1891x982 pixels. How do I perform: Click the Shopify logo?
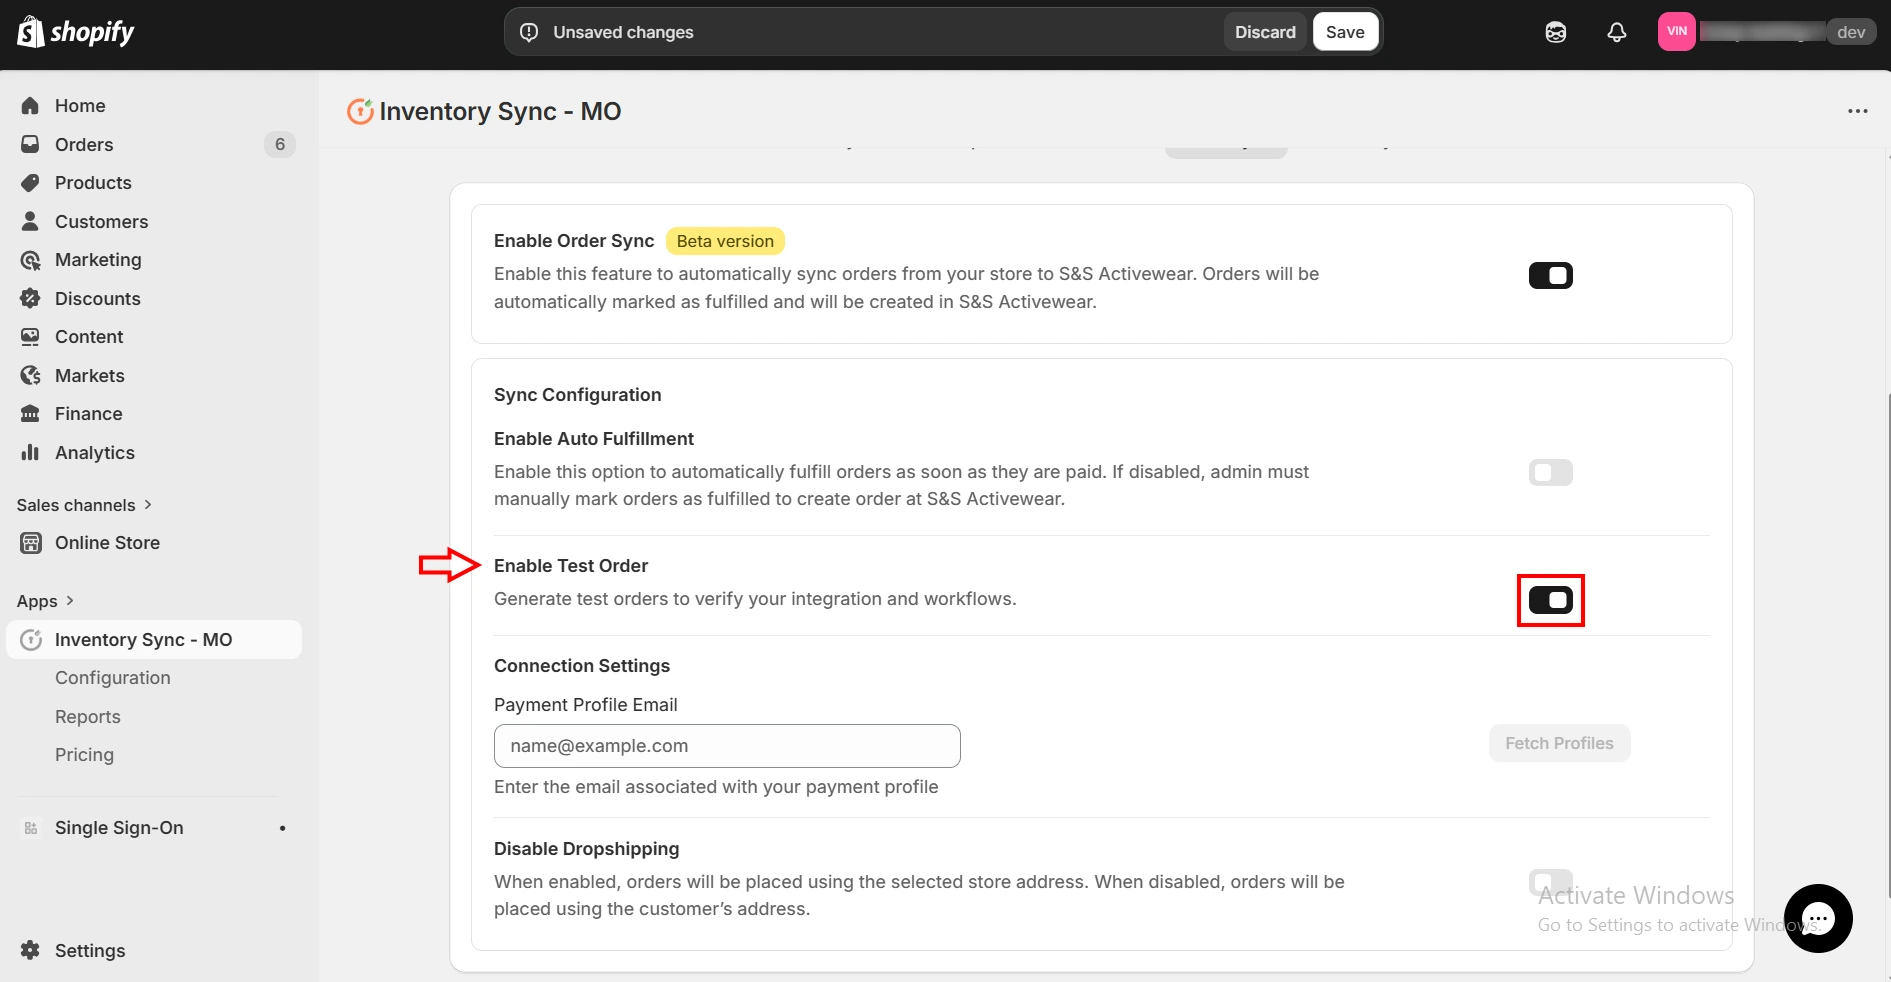click(x=75, y=31)
